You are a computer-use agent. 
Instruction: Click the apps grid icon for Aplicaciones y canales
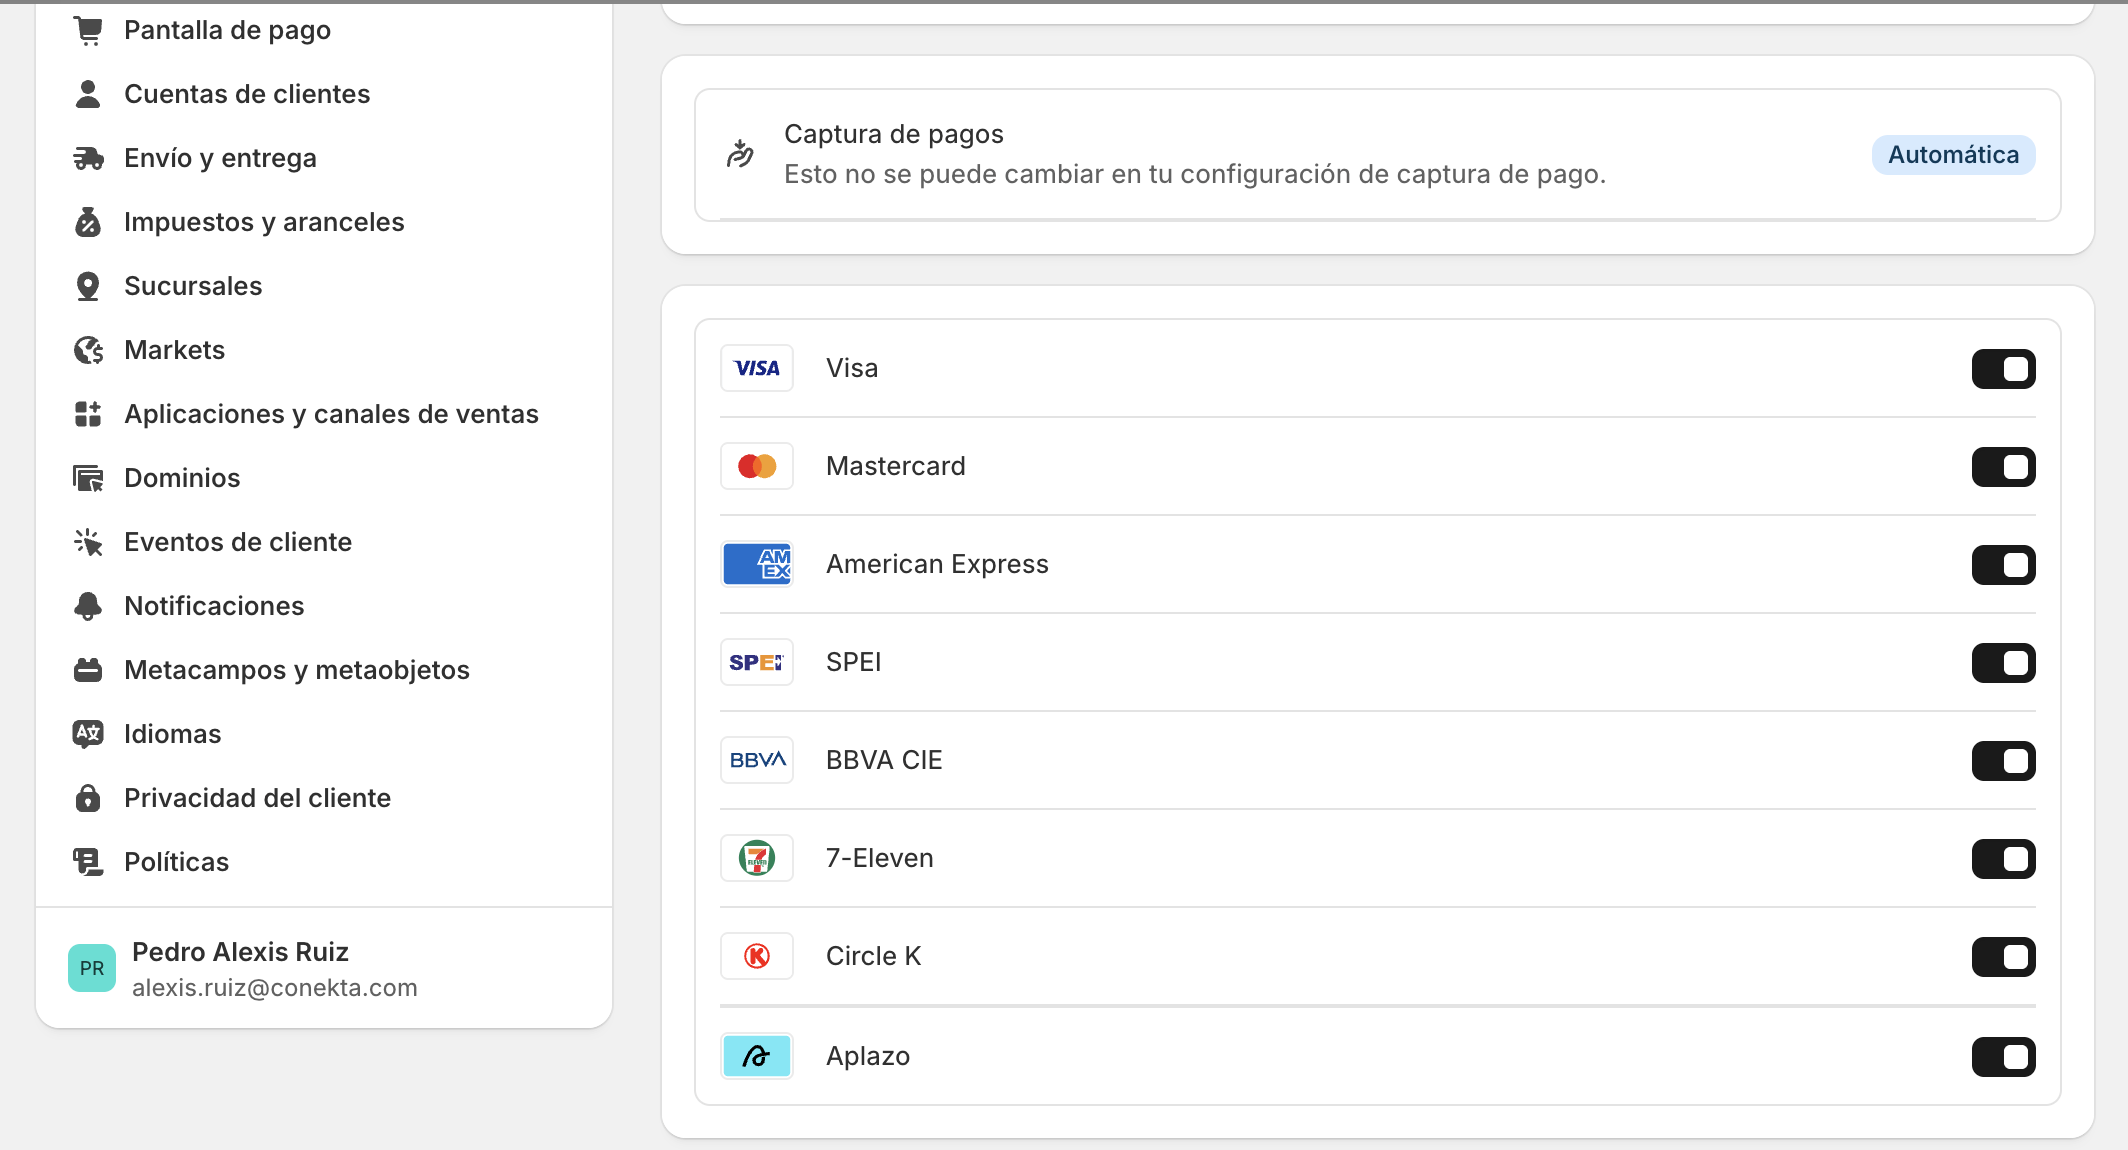88,414
